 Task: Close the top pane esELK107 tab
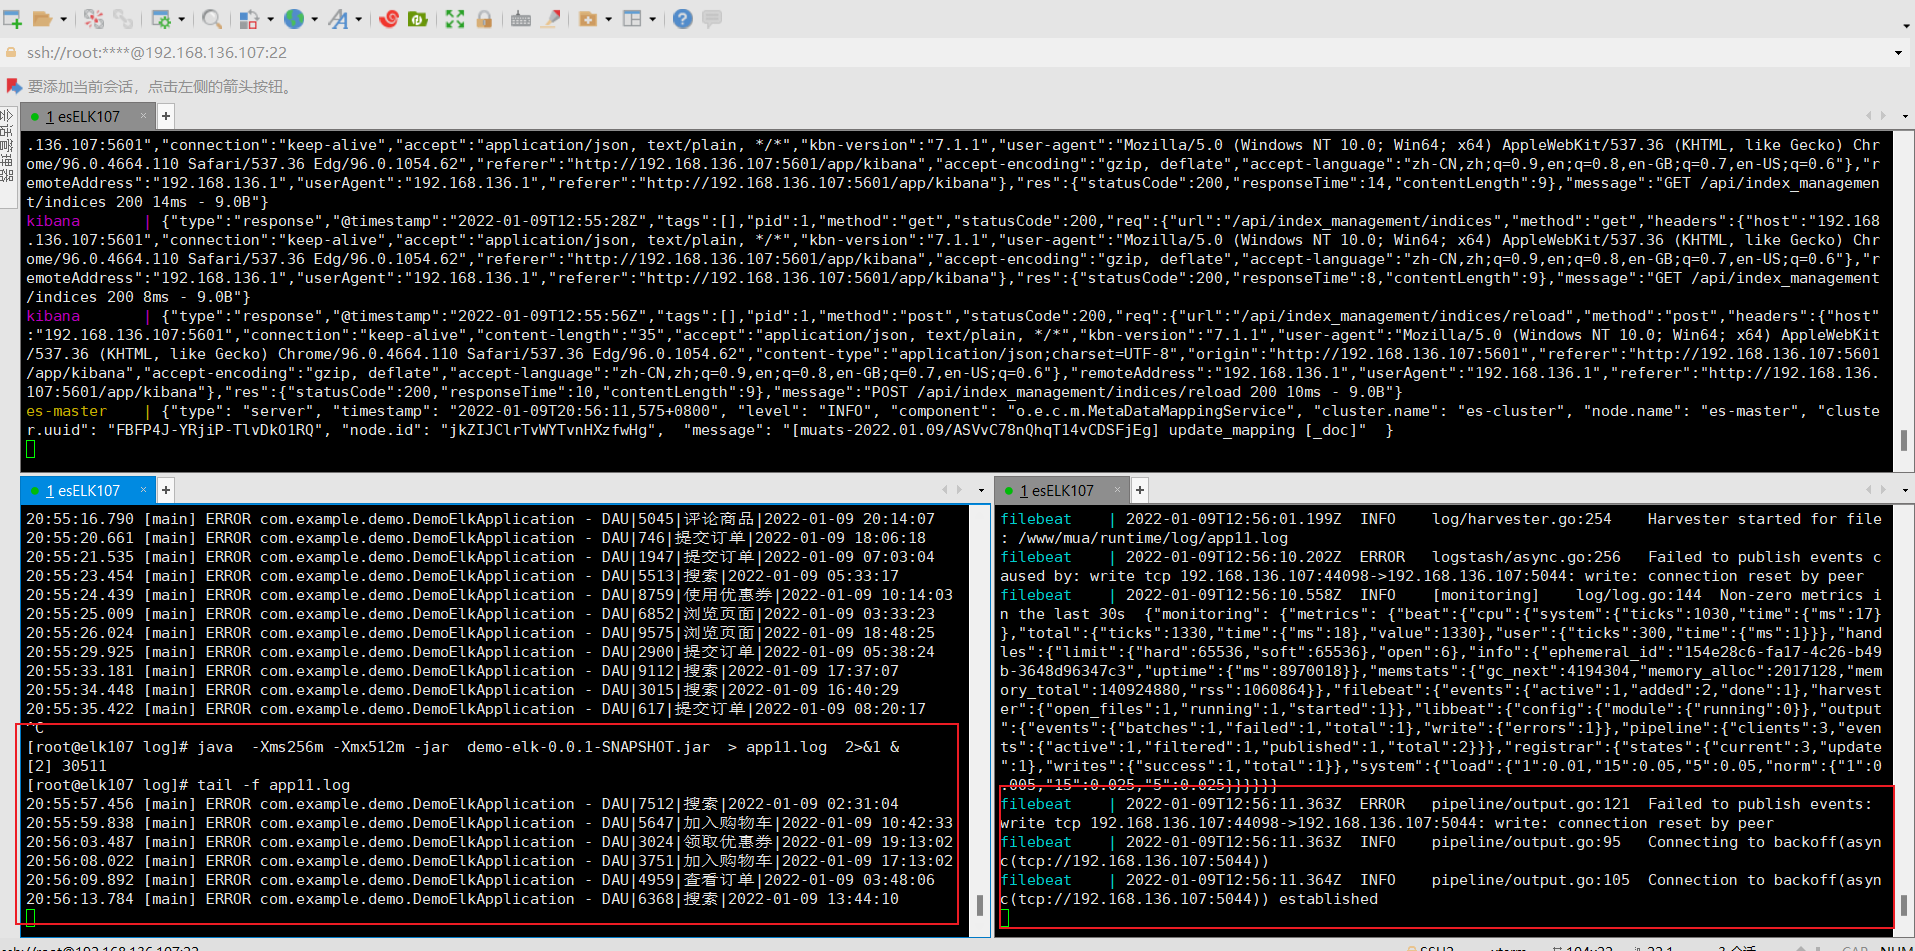[x=144, y=116]
